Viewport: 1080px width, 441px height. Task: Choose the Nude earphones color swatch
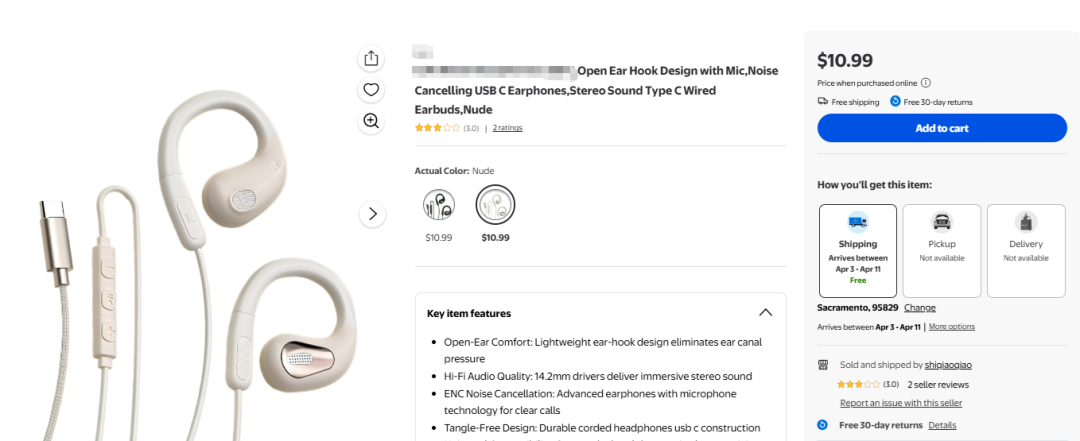[495, 205]
